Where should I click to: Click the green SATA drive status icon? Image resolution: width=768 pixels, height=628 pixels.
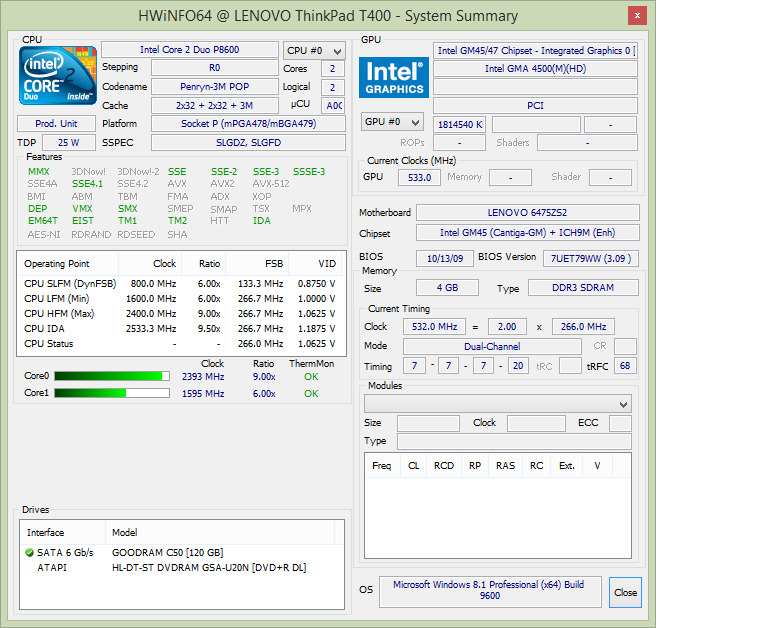click(29, 553)
